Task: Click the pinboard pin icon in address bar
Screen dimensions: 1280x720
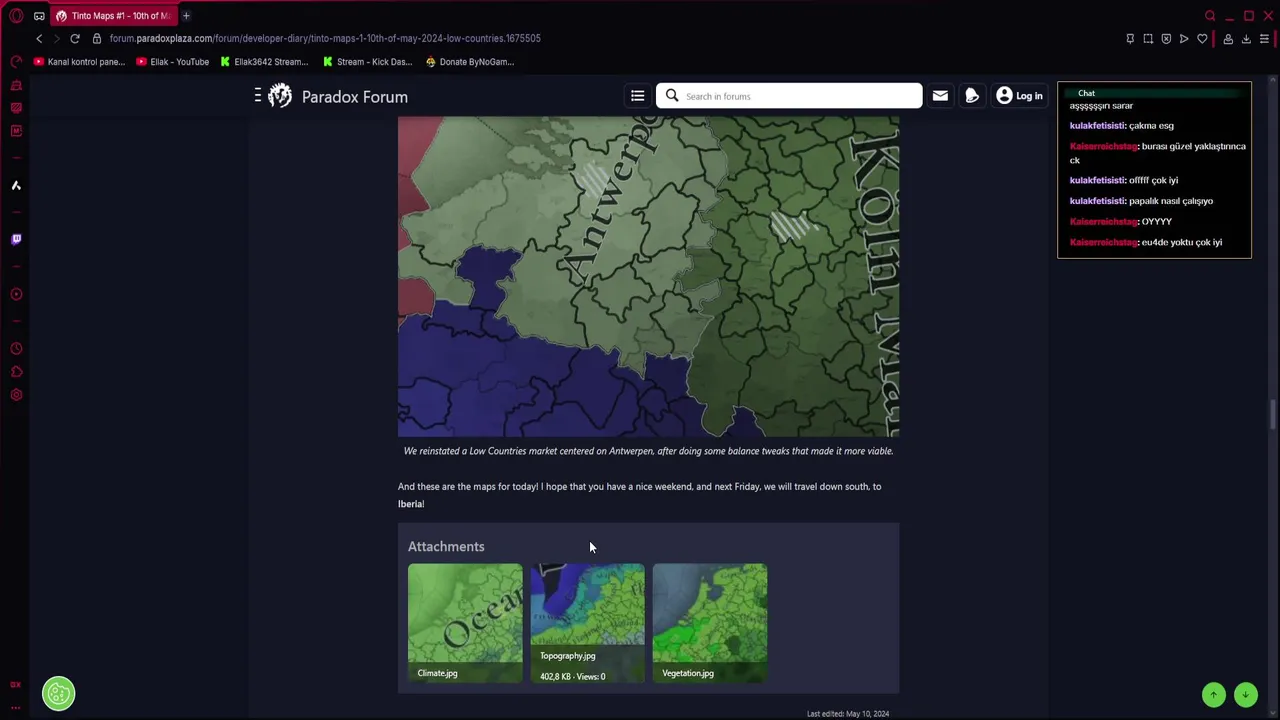Action: 1130,39
